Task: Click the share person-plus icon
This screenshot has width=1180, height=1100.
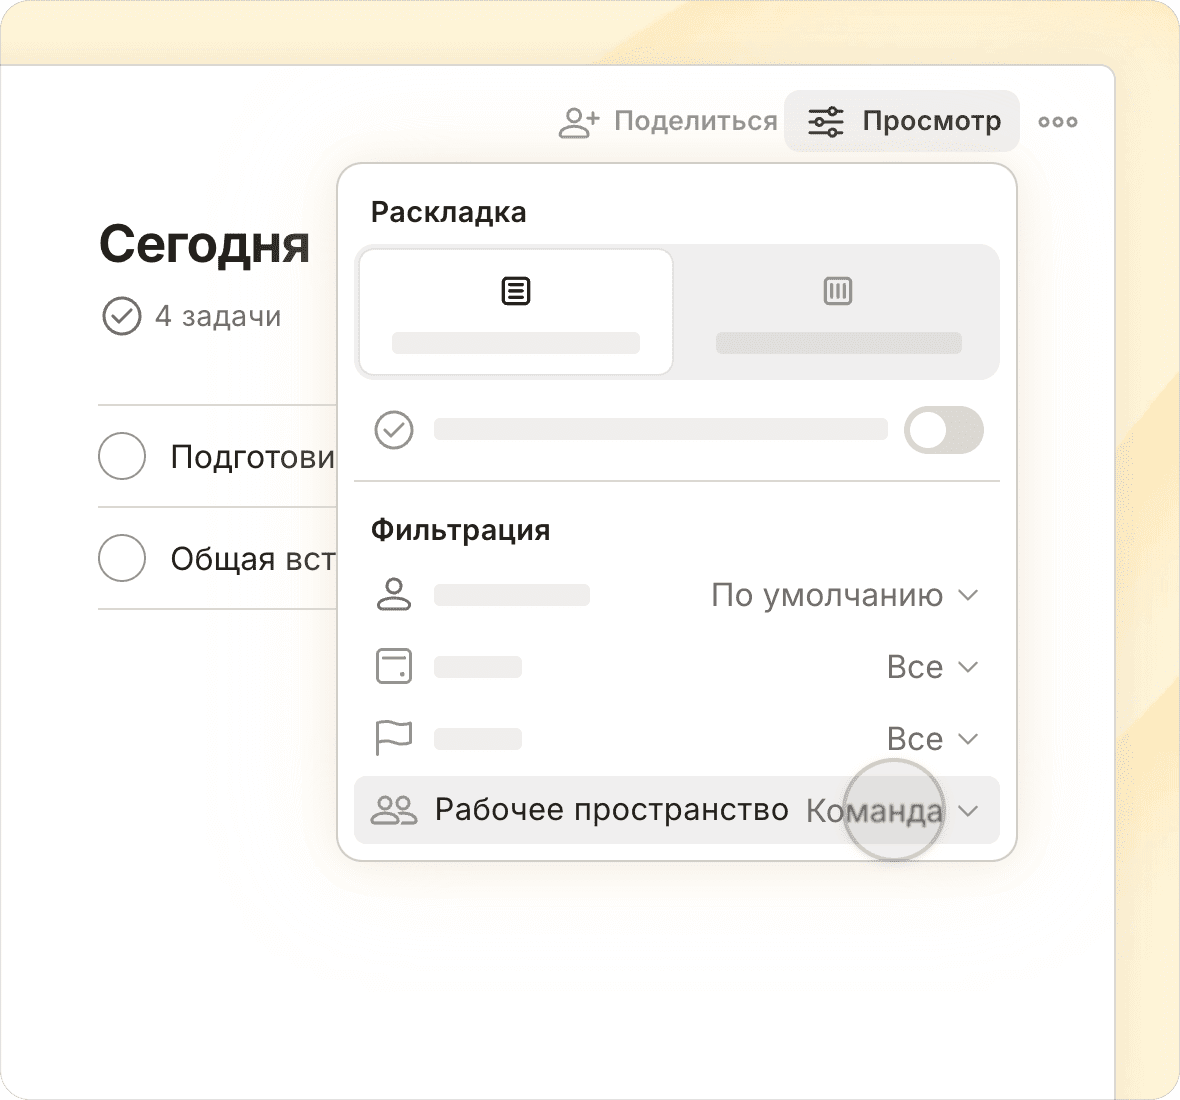Action: 578,122
